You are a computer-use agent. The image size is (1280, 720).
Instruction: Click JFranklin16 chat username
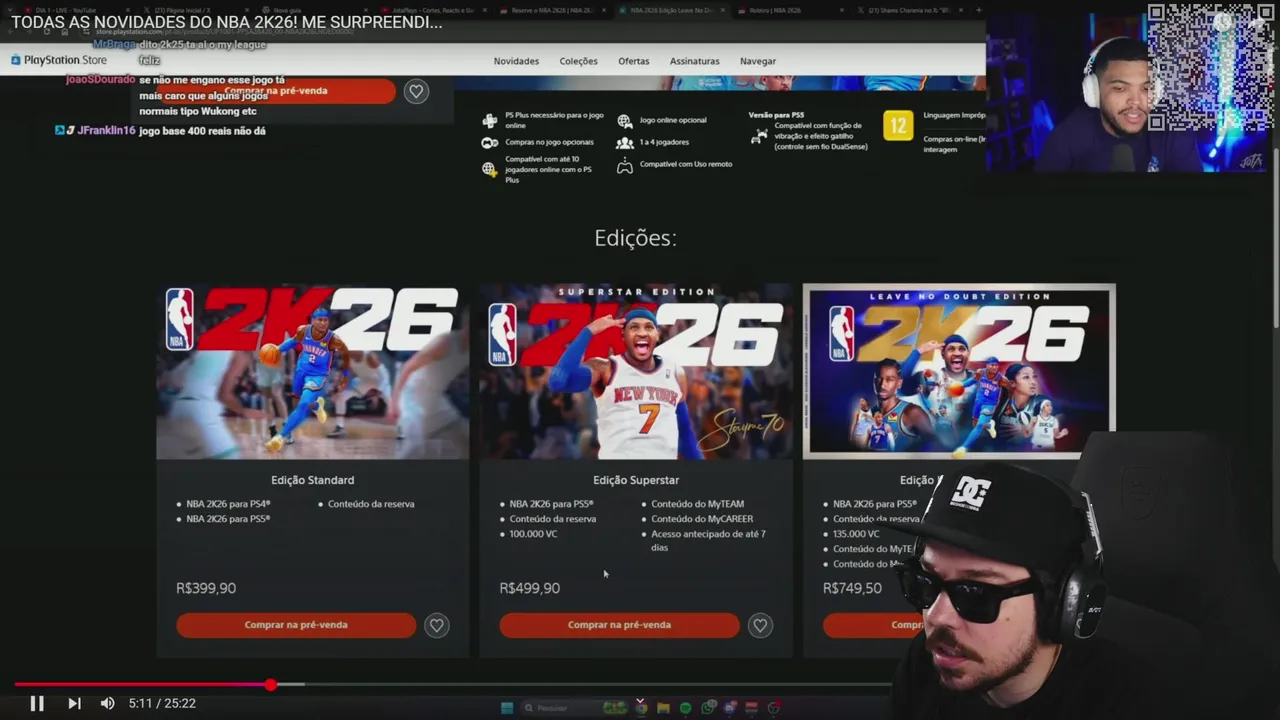106,131
